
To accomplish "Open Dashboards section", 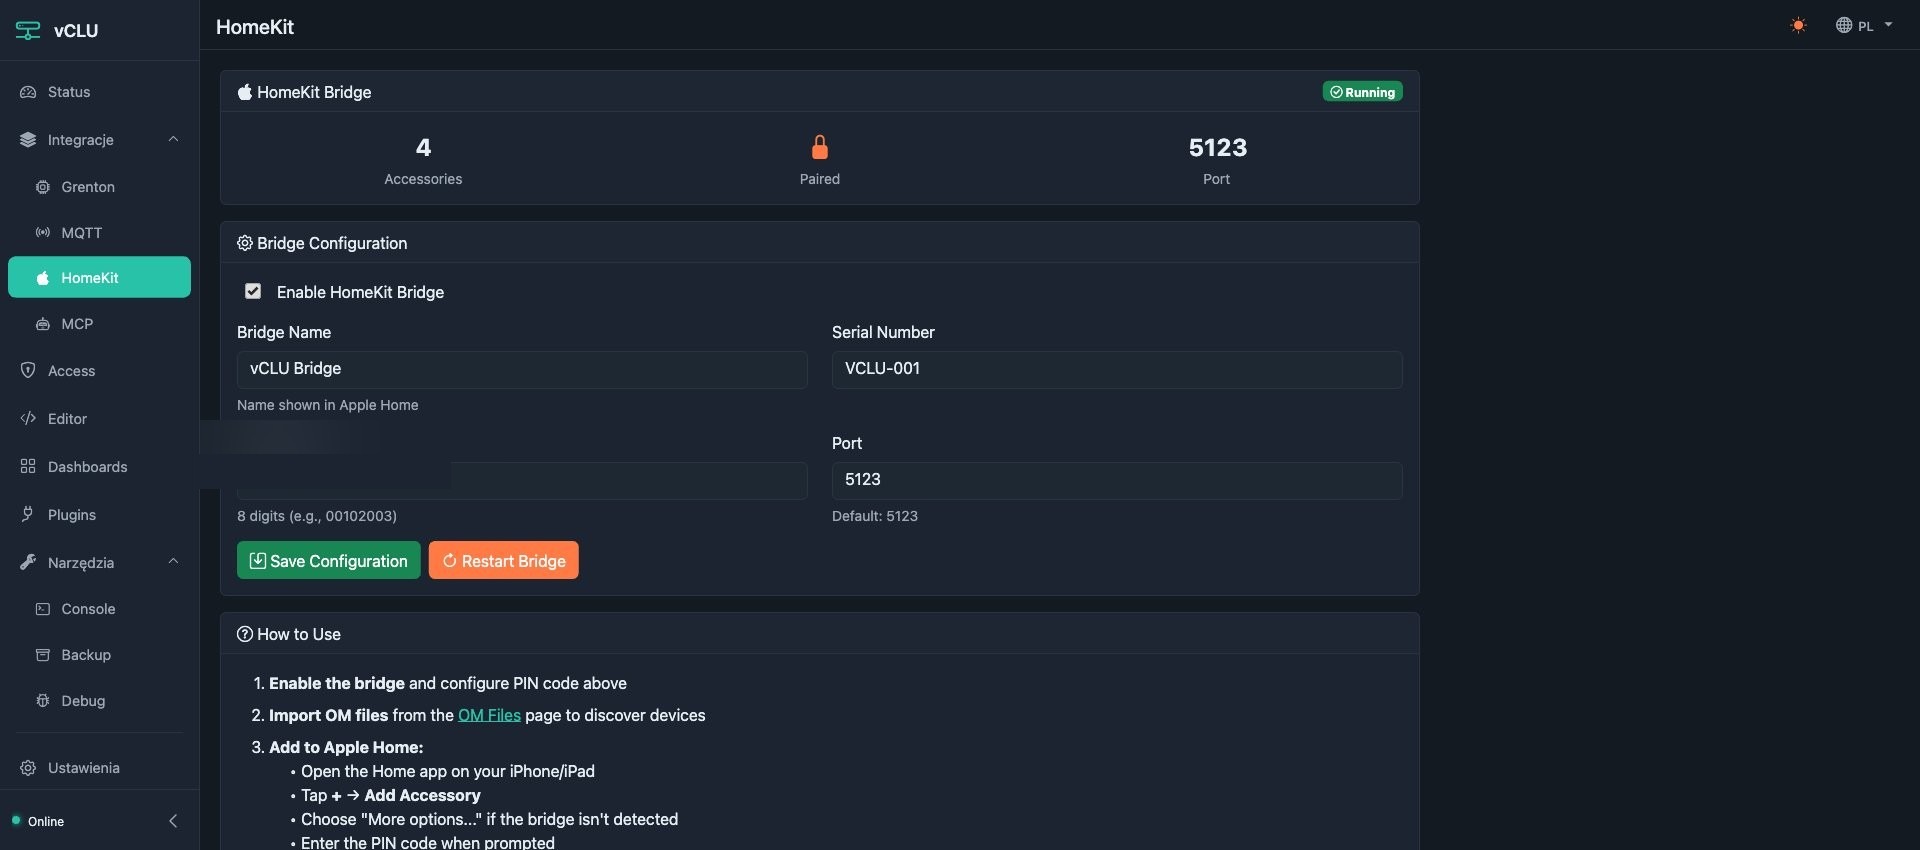I will tap(87, 467).
